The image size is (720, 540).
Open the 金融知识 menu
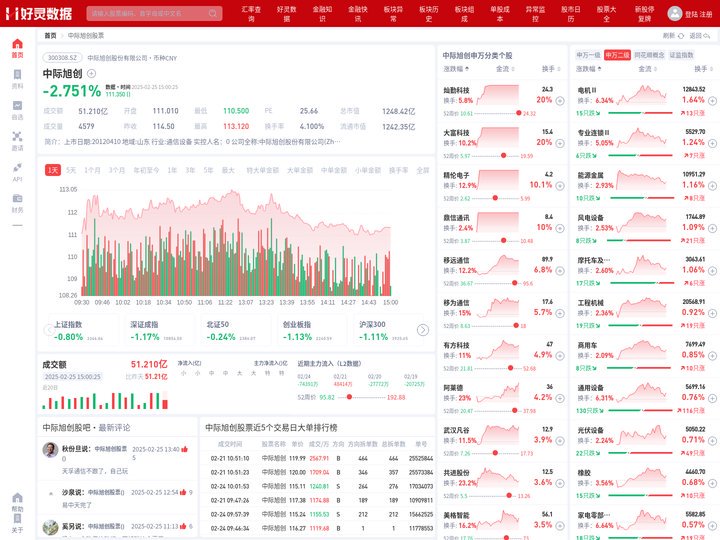click(322, 14)
